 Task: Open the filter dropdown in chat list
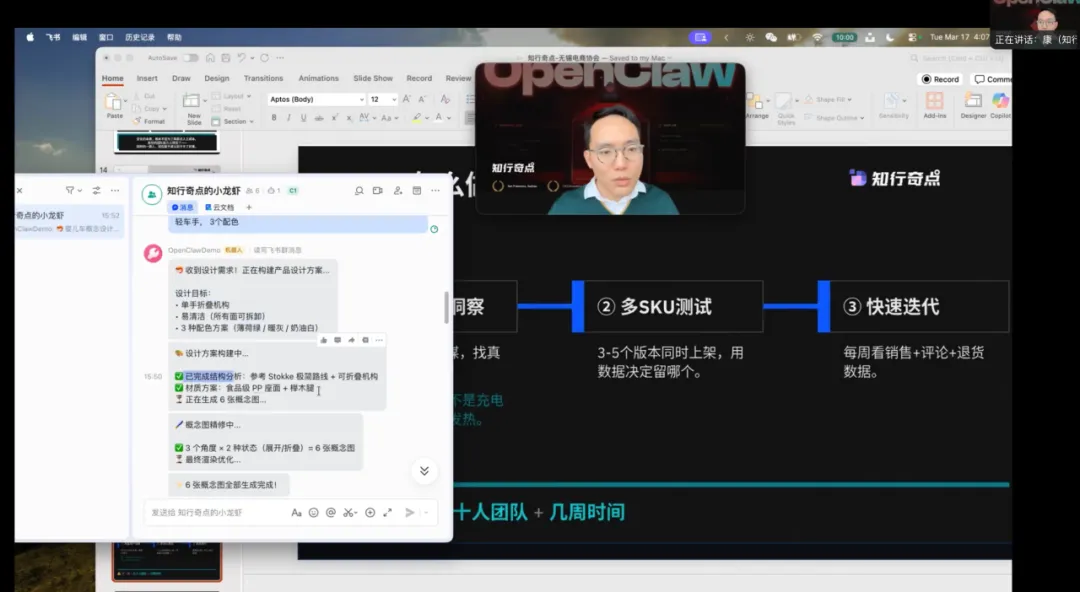tap(73, 191)
